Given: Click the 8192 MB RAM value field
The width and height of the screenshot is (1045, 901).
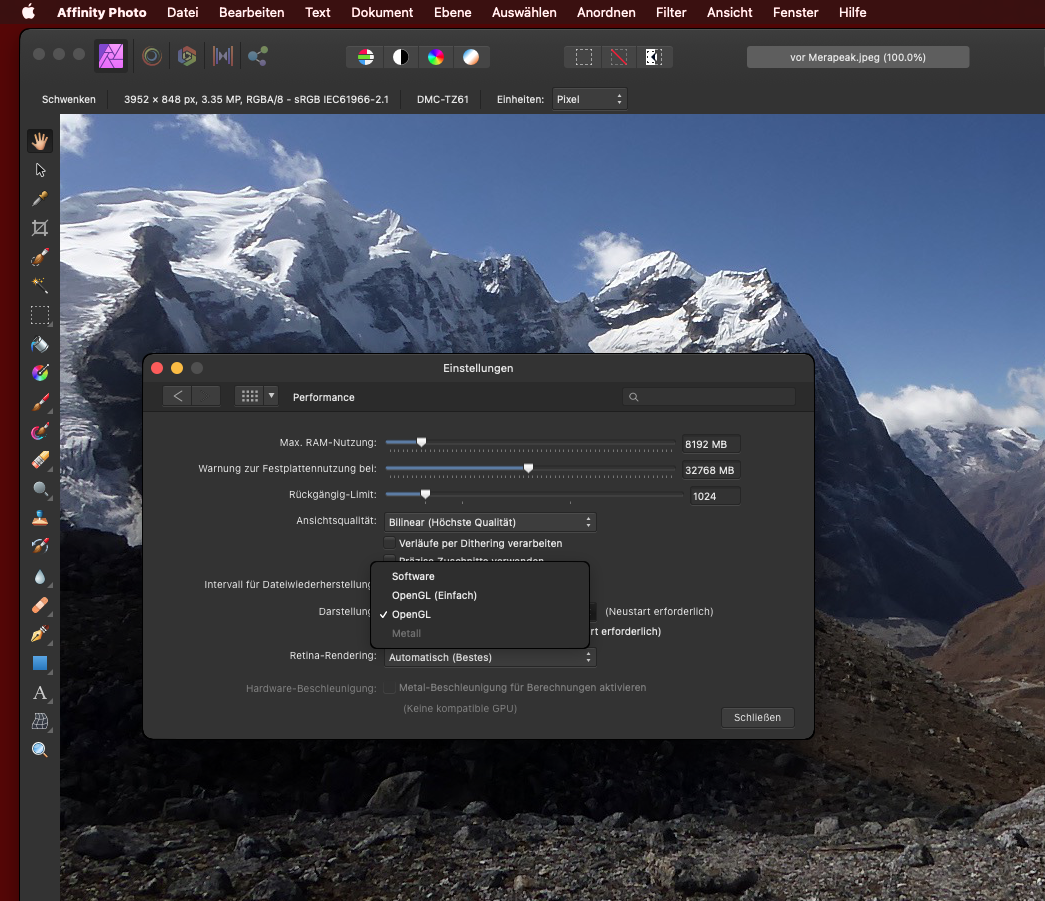Looking at the screenshot, I should pos(710,444).
